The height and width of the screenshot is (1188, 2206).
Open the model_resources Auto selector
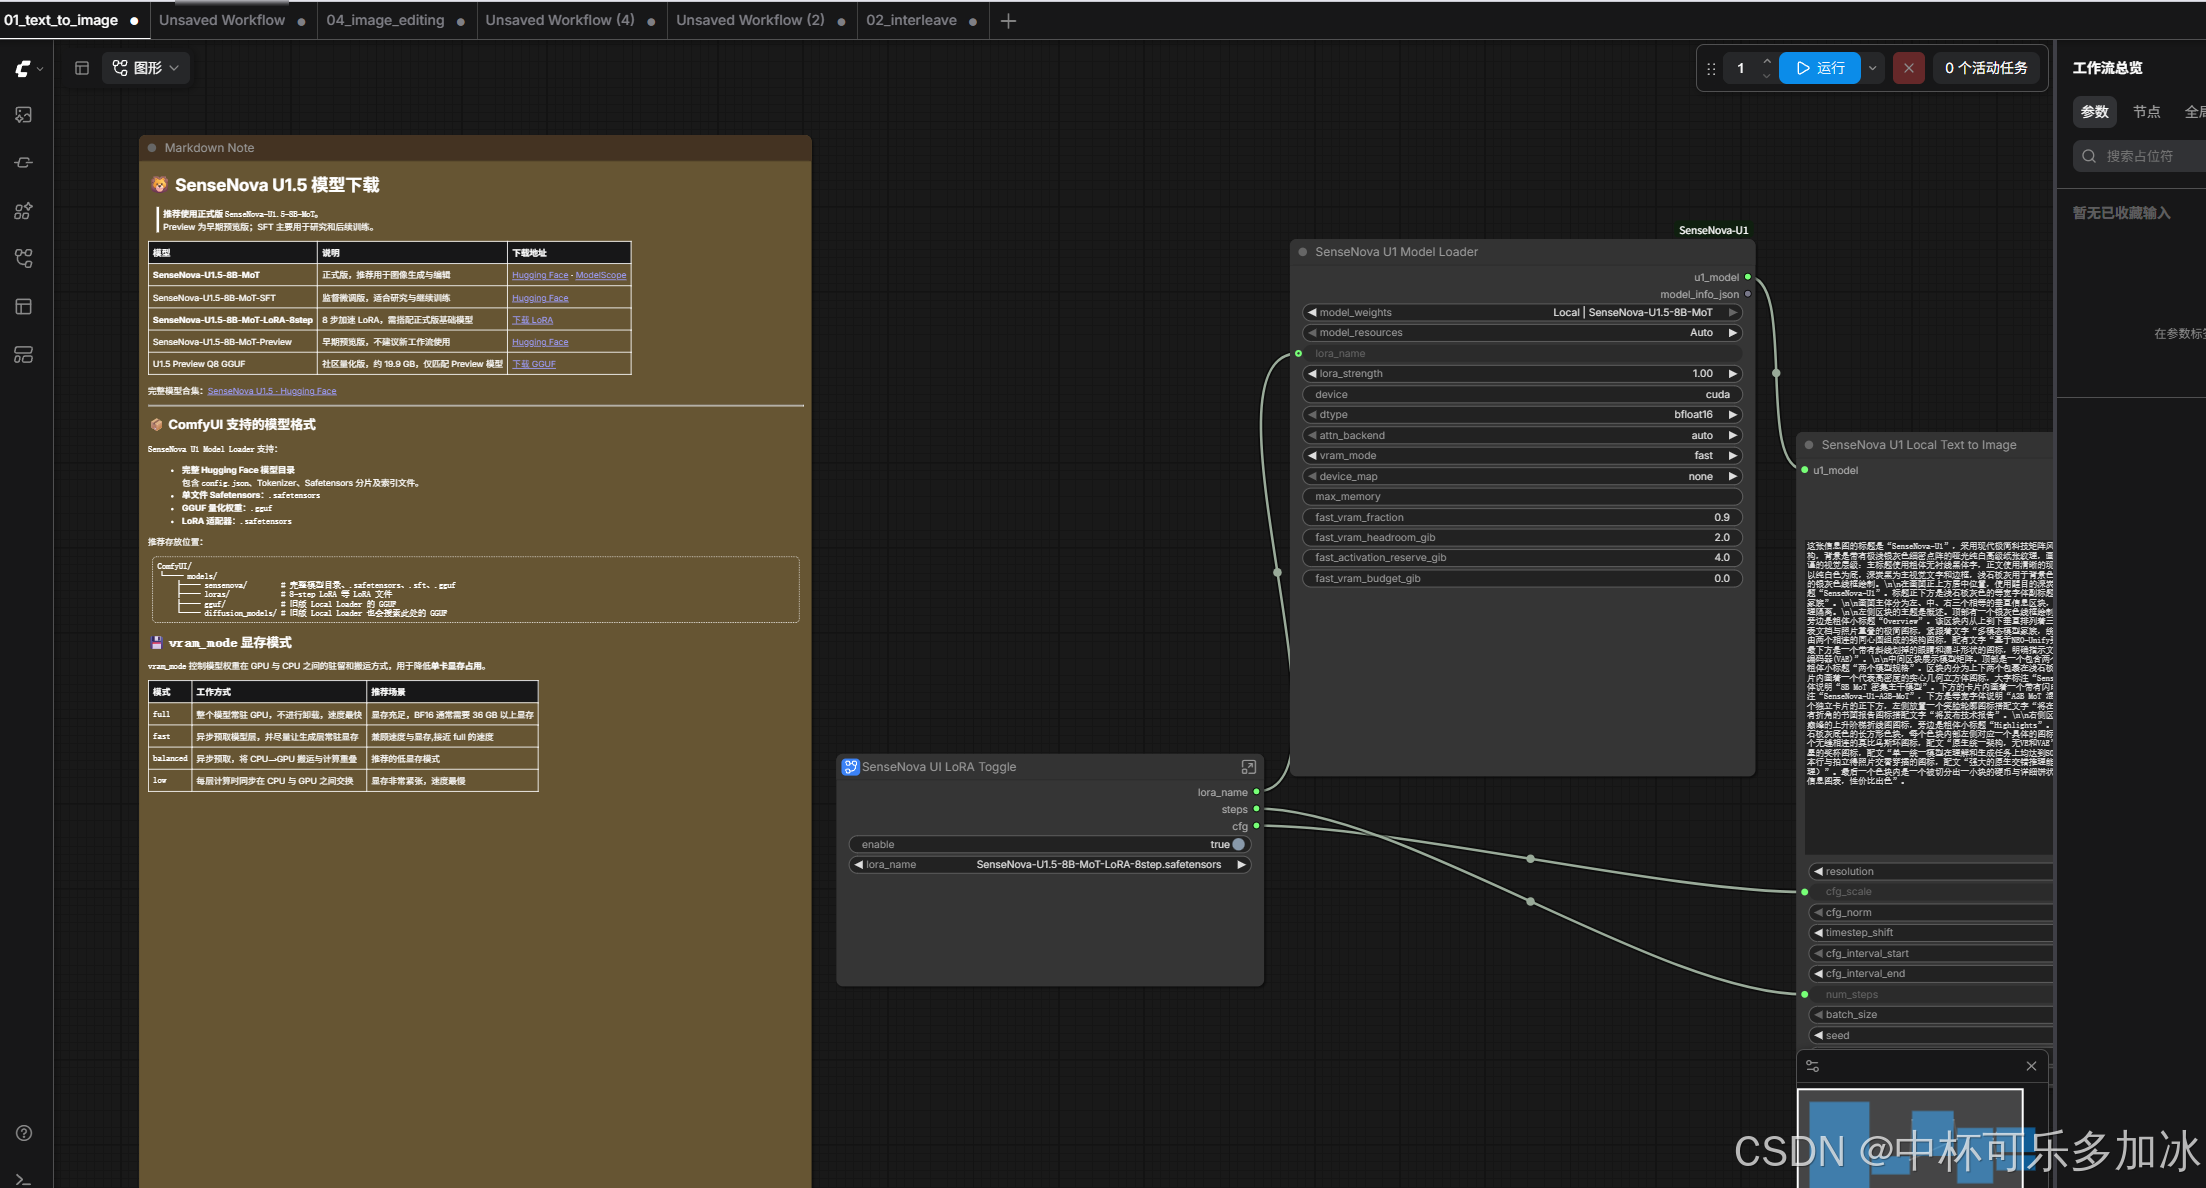click(x=1522, y=333)
